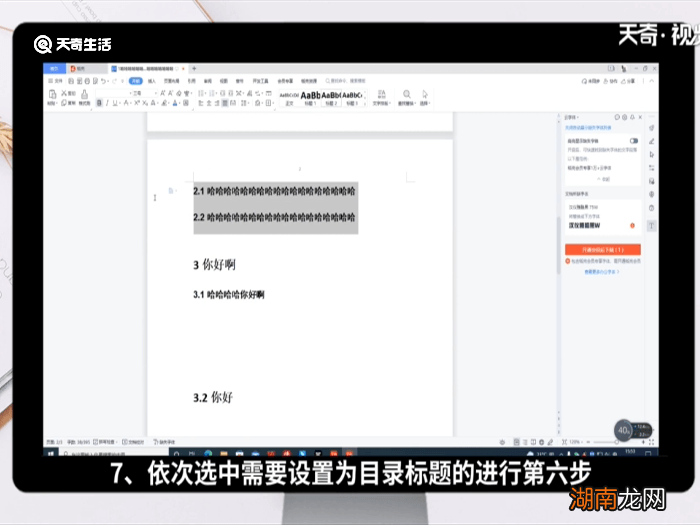700x525 pixels.
Task: Click the orange download fonts button
Action: click(603, 250)
